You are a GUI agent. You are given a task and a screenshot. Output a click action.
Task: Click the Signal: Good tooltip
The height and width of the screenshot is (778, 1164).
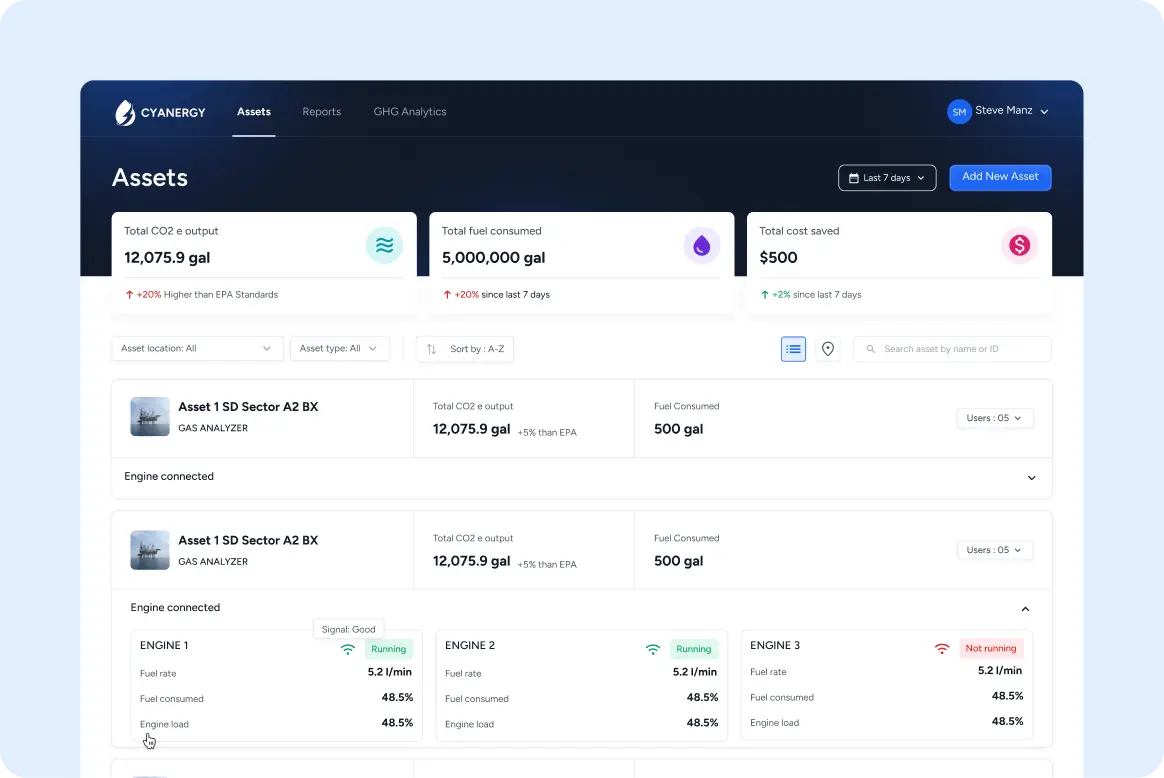pyautogui.click(x=348, y=630)
